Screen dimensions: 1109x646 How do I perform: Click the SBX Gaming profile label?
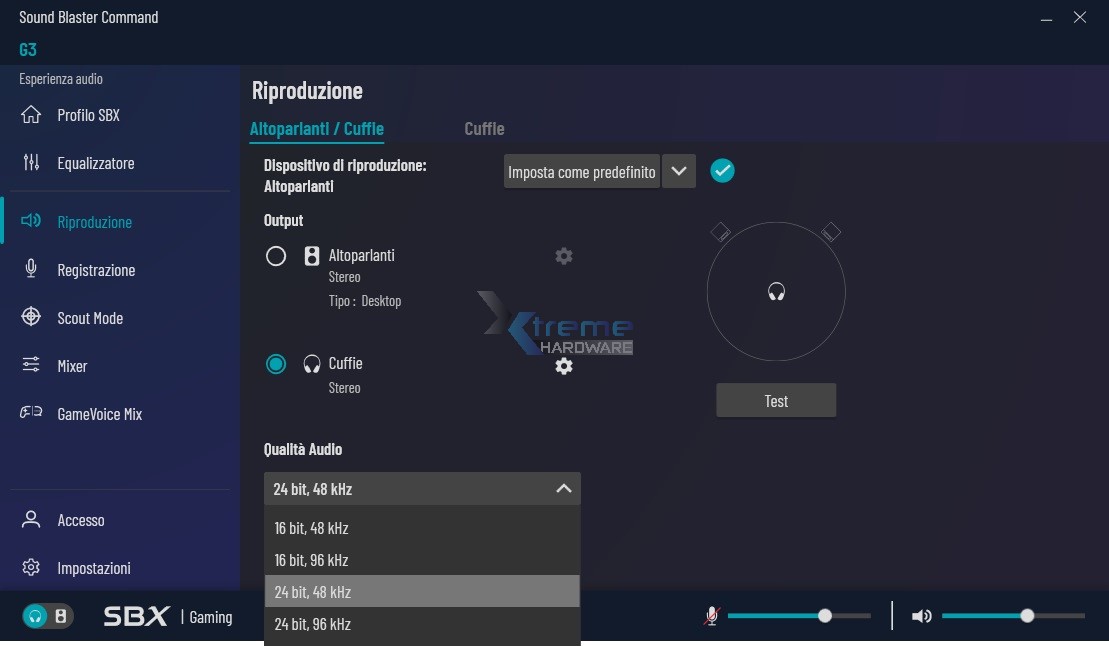click(x=168, y=617)
